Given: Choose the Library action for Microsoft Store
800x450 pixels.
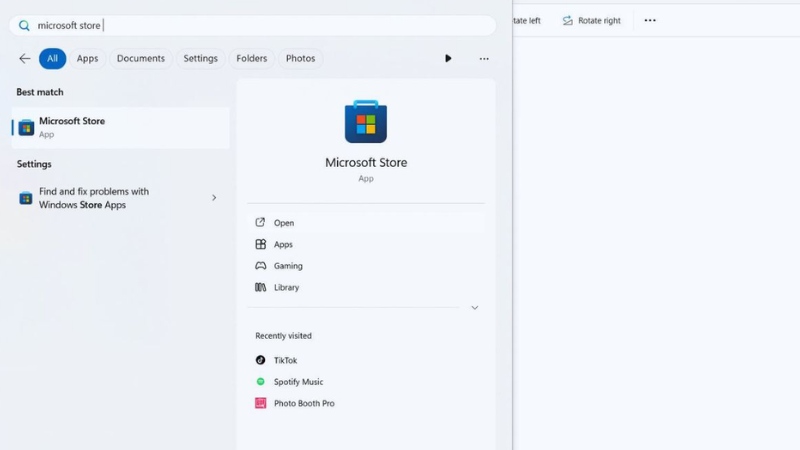Looking at the screenshot, I should coord(286,287).
